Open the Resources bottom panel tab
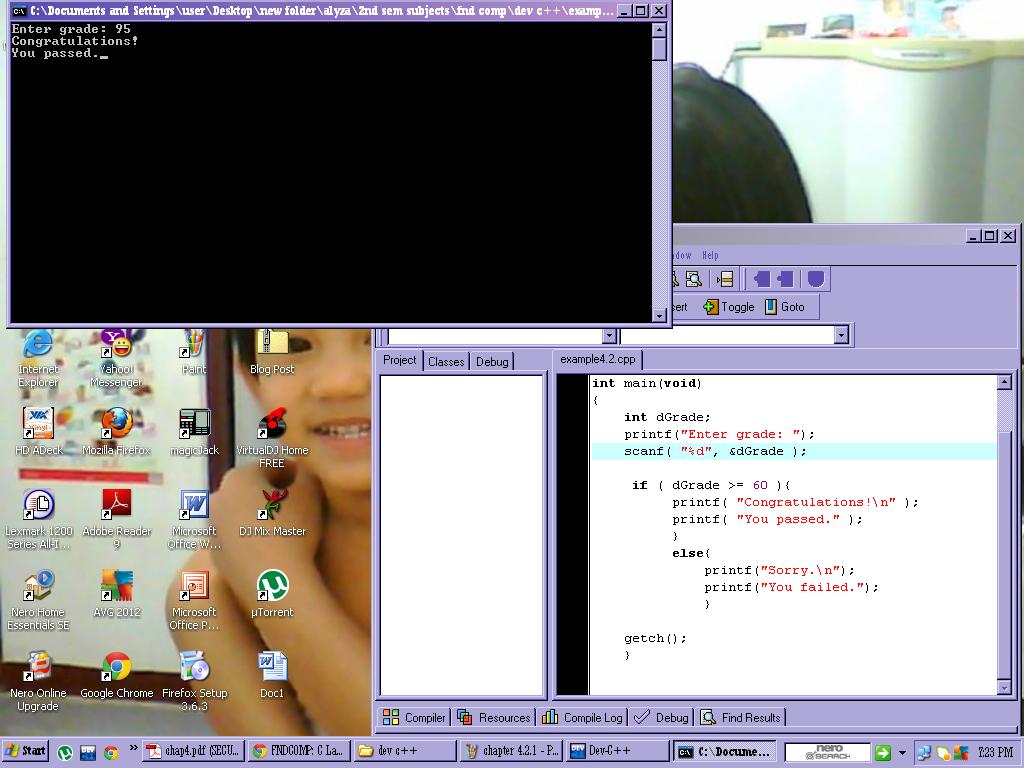 [494, 717]
